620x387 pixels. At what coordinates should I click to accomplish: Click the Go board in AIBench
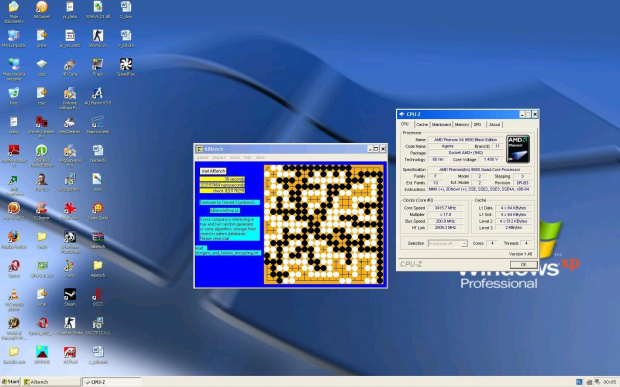tap(324, 224)
